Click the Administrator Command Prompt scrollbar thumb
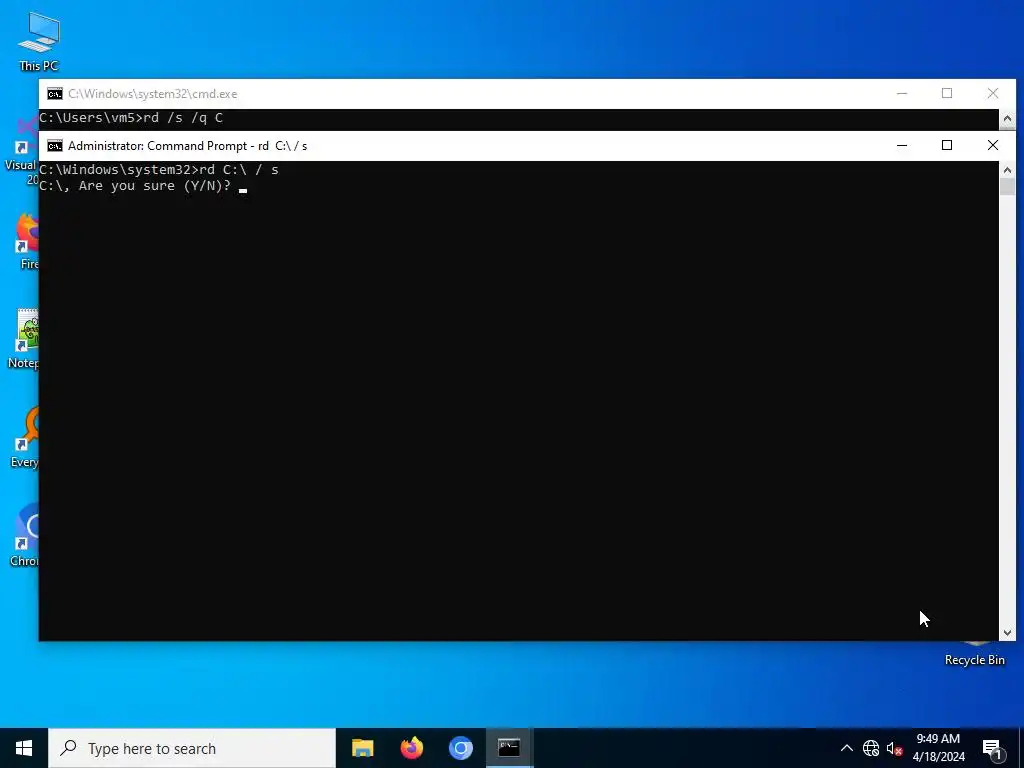1024x768 pixels. pos(1008,186)
